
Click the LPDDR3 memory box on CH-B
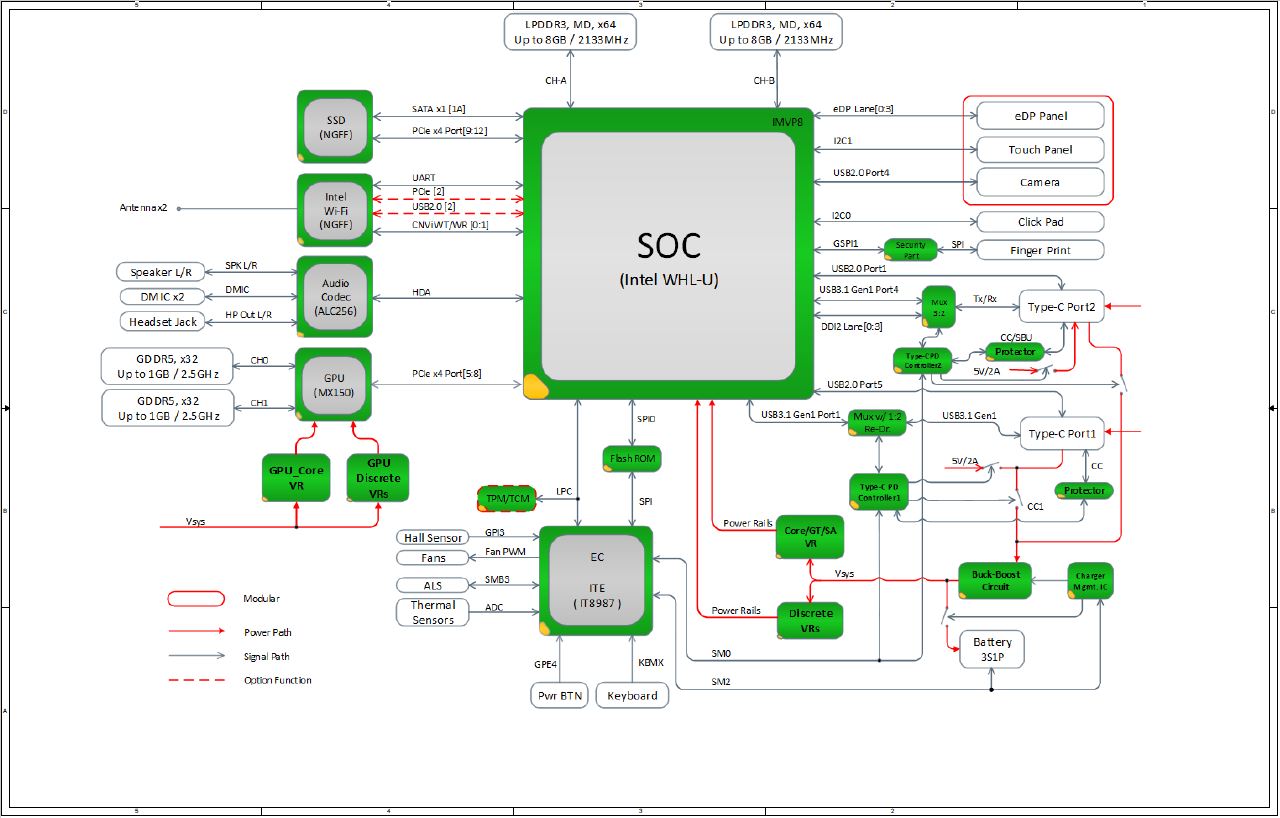776,31
